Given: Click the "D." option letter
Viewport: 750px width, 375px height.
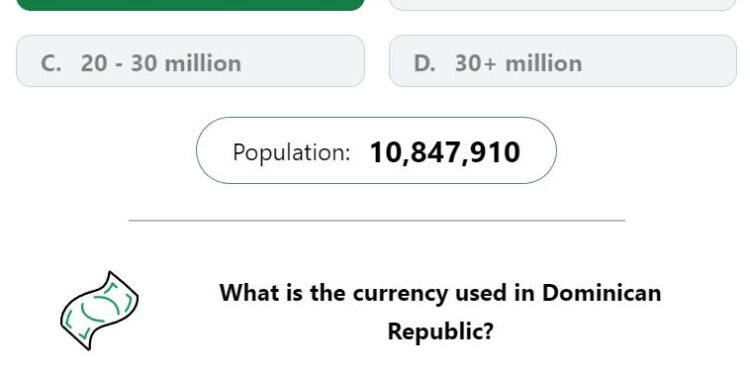Looking at the screenshot, I should [425, 63].
